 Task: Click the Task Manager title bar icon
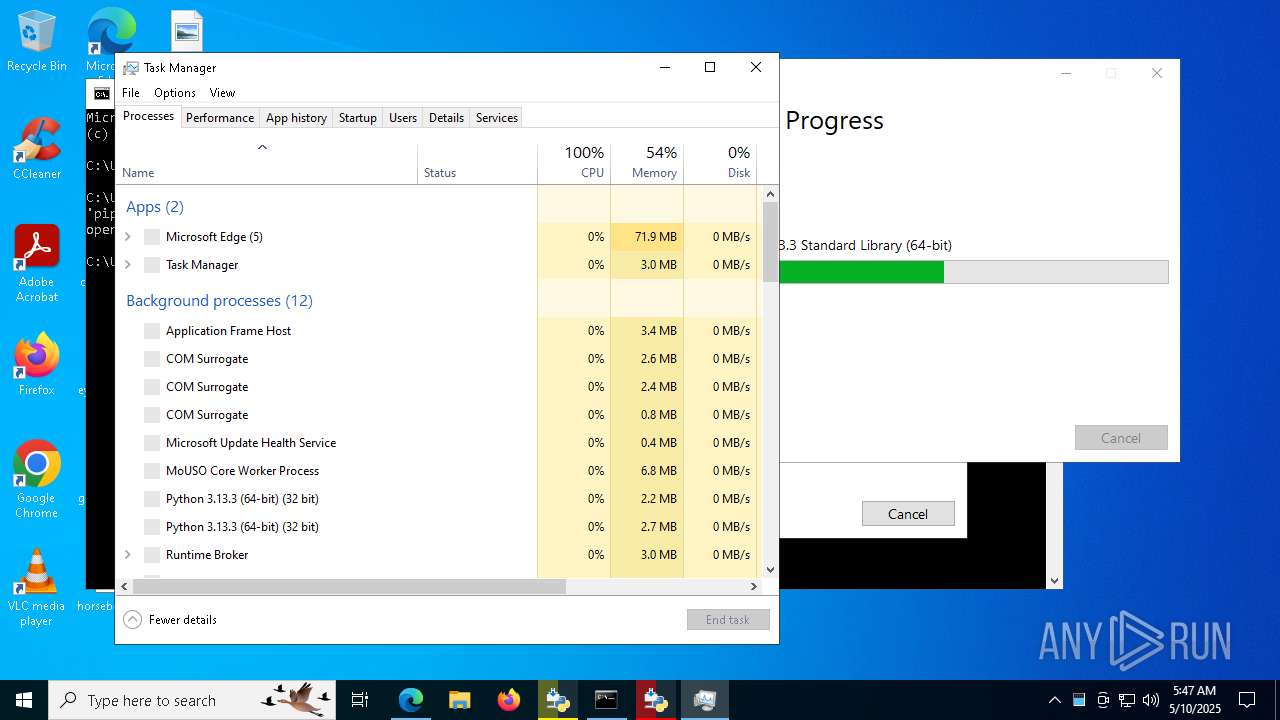click(131, 67)
